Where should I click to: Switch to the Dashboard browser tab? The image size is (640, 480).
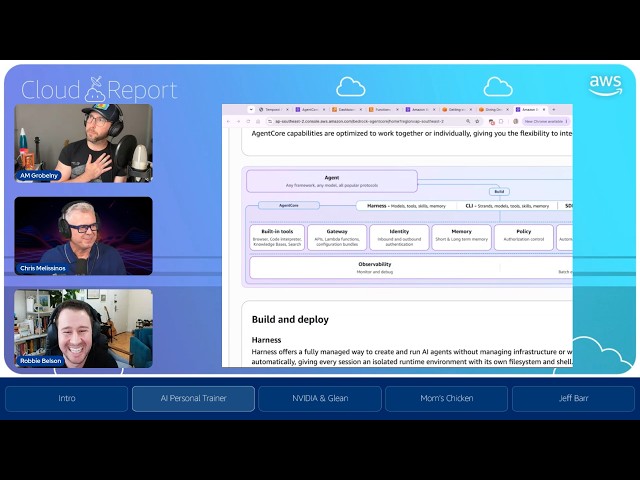347,109
